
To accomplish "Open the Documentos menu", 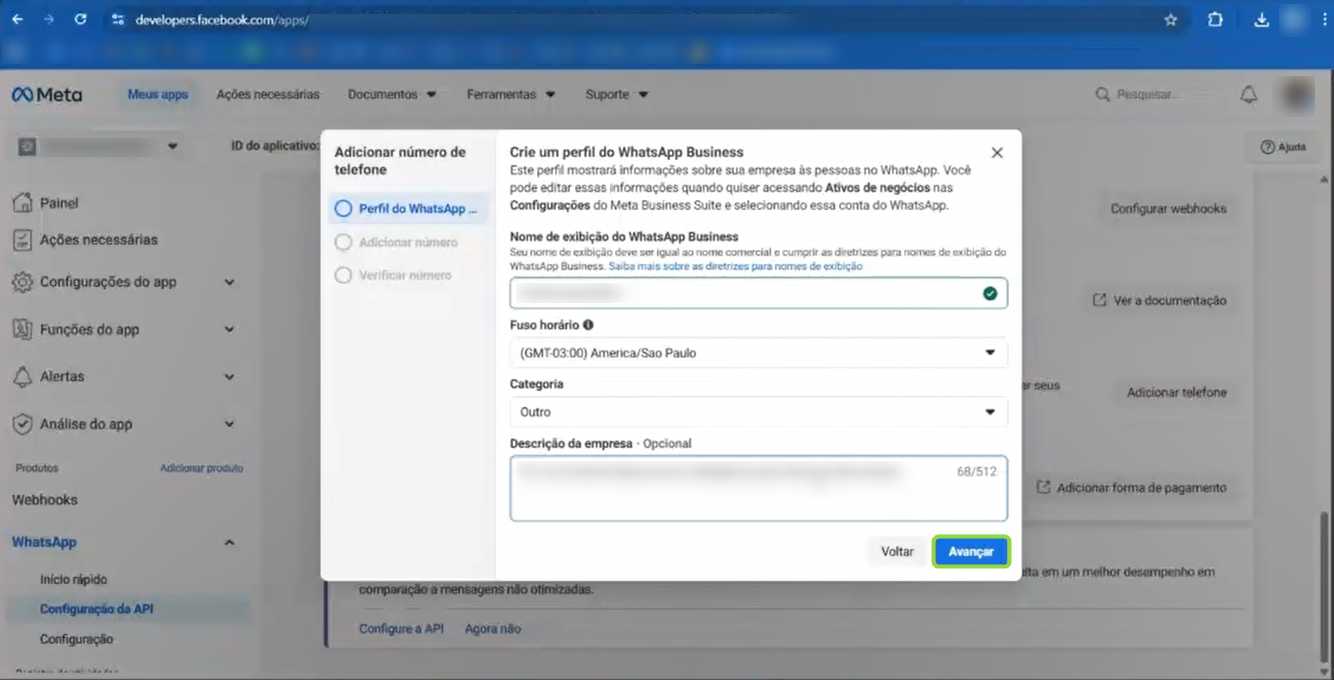I will (392, 95).
